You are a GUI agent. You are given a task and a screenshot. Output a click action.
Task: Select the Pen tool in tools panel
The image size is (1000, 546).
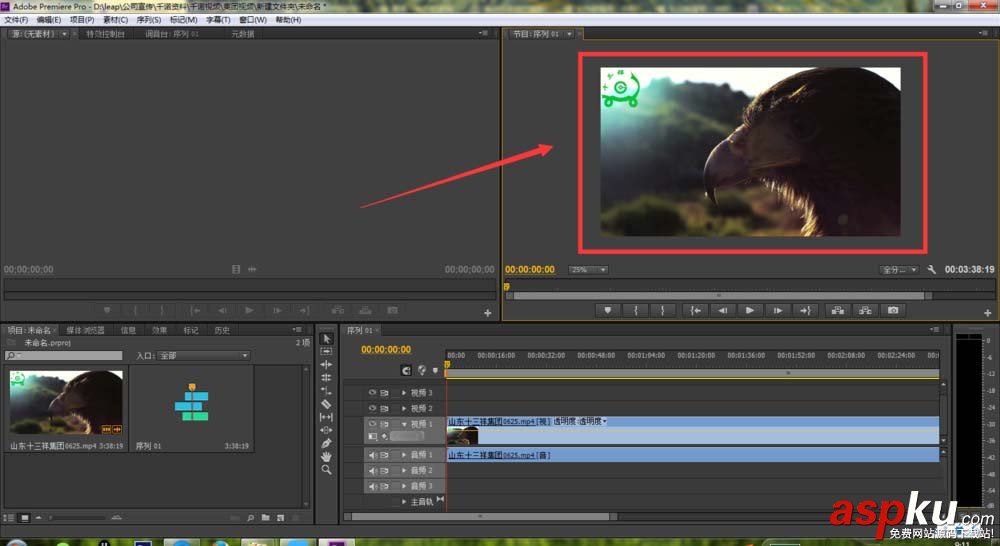(326, 443)
